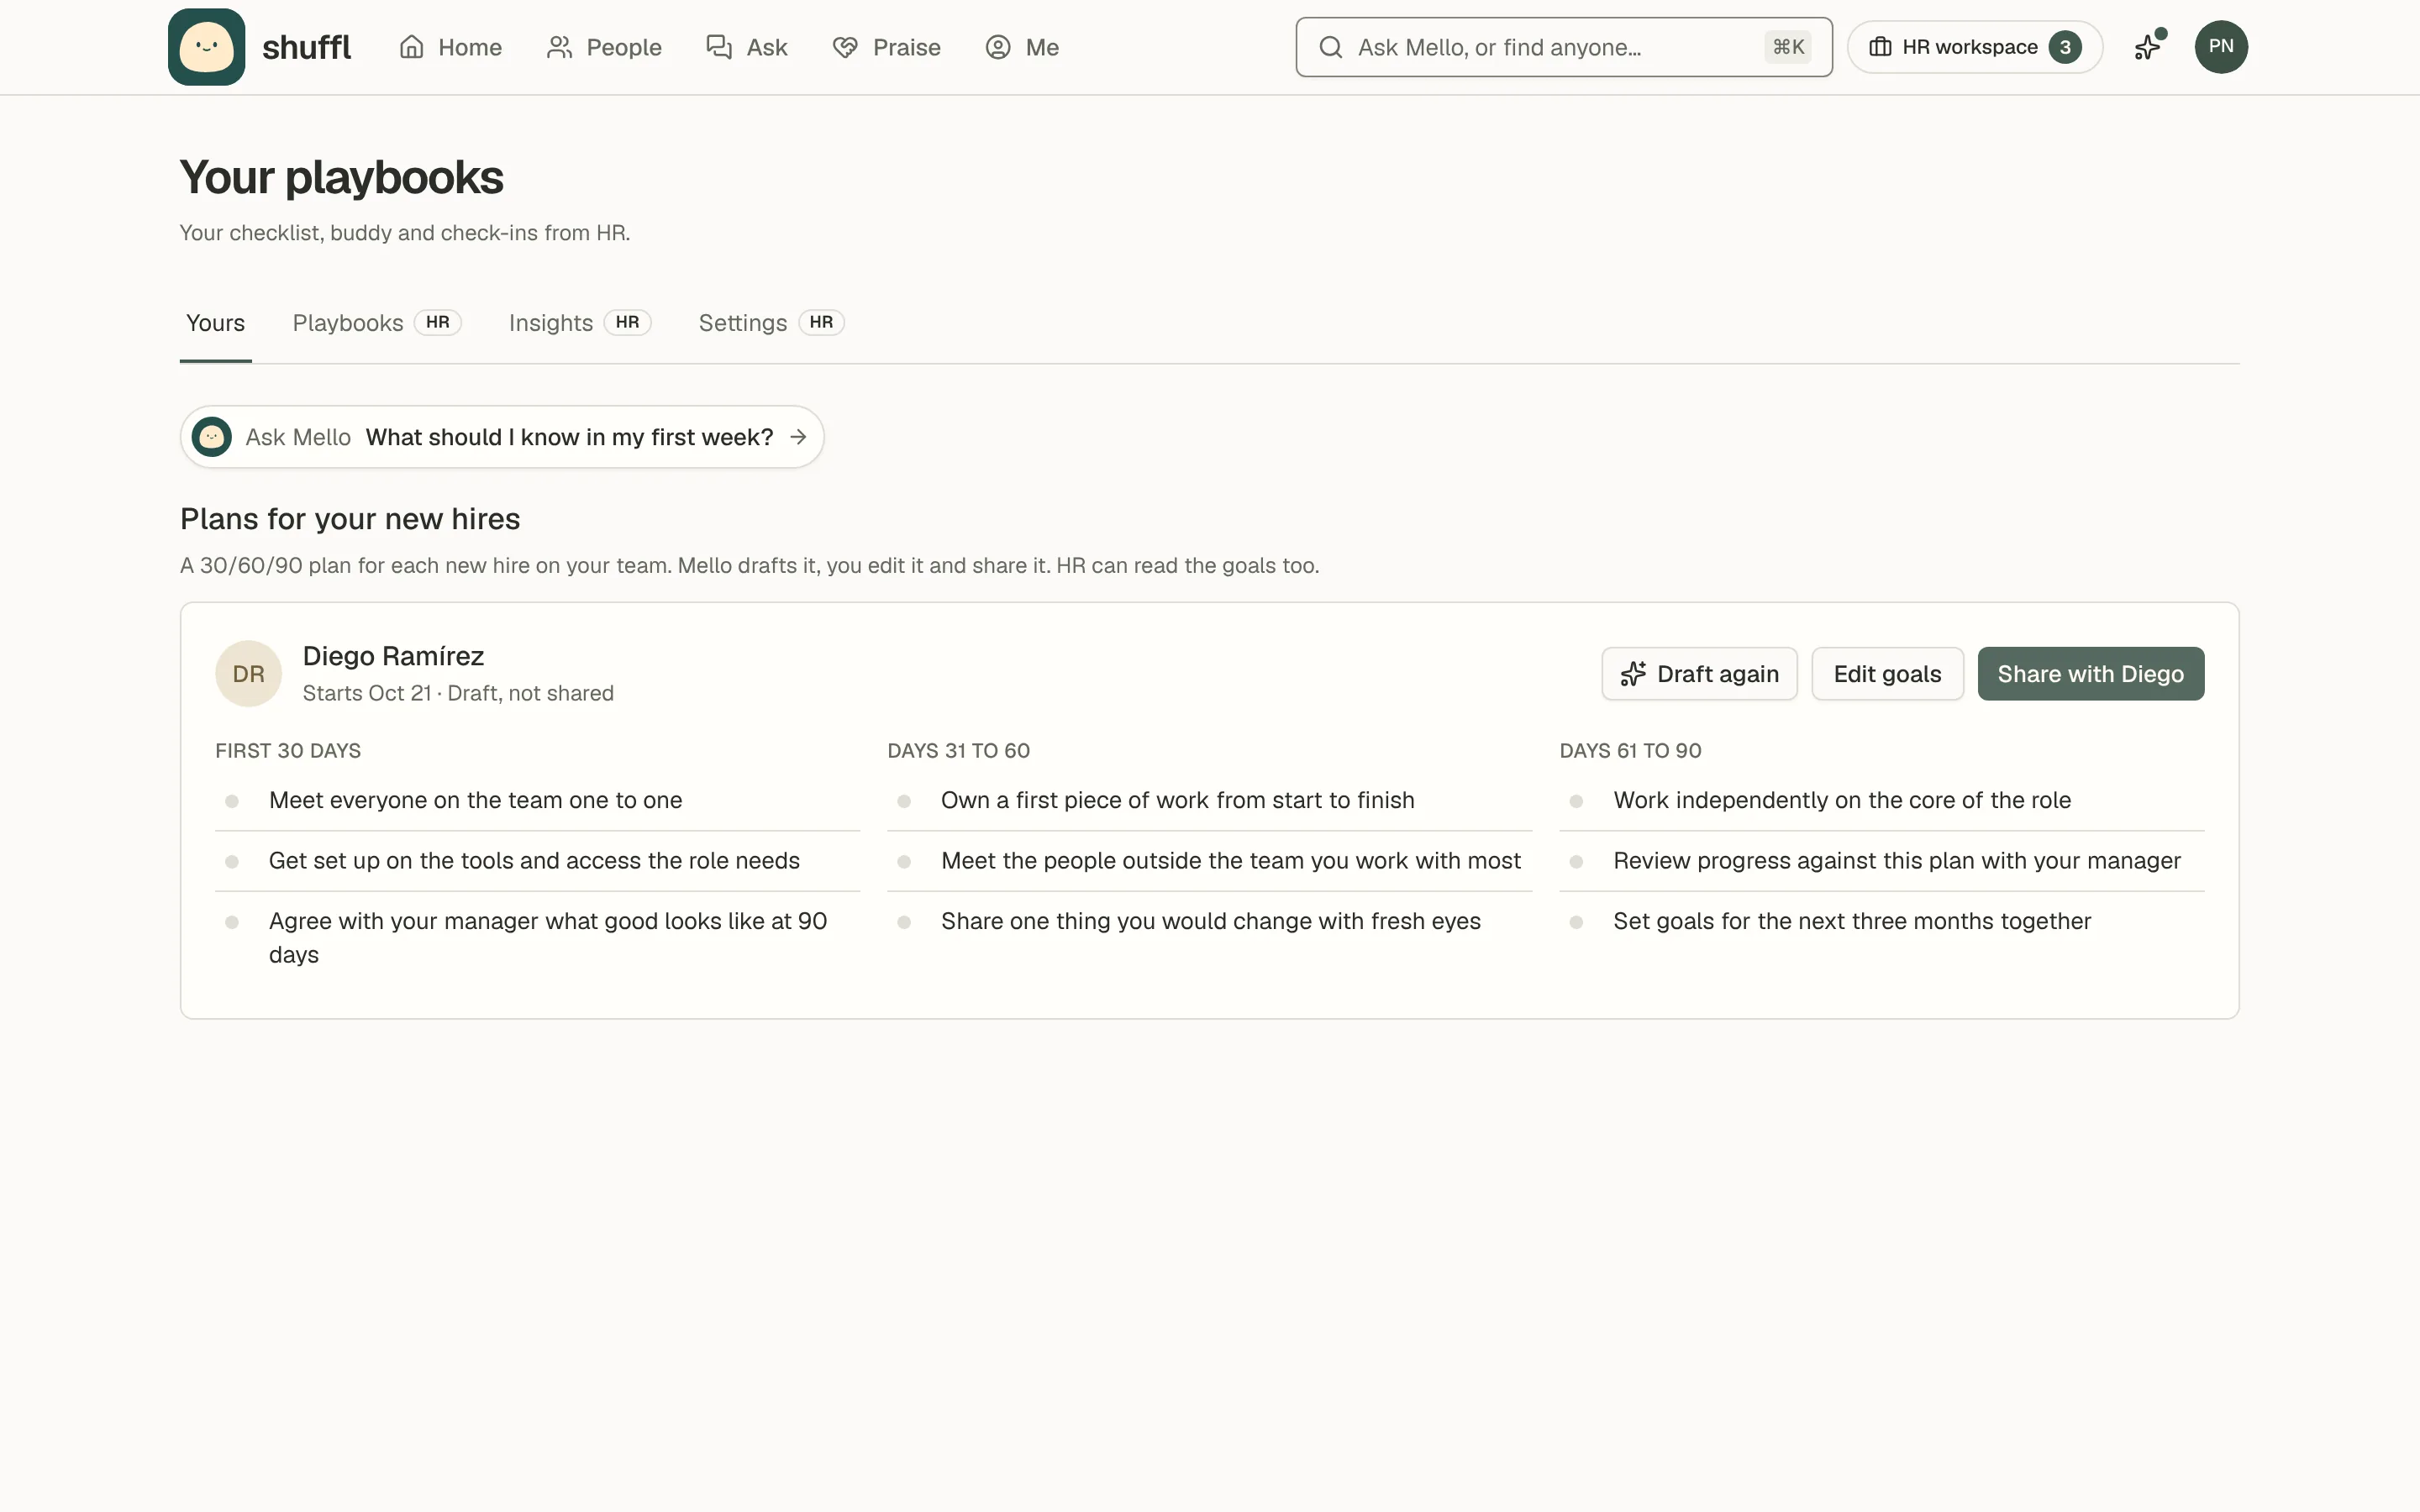Image resolution: width=2420 pixels, height=1512 pixels.
Task: Click the shuffl mascot logo
Action: pos(206,47)
